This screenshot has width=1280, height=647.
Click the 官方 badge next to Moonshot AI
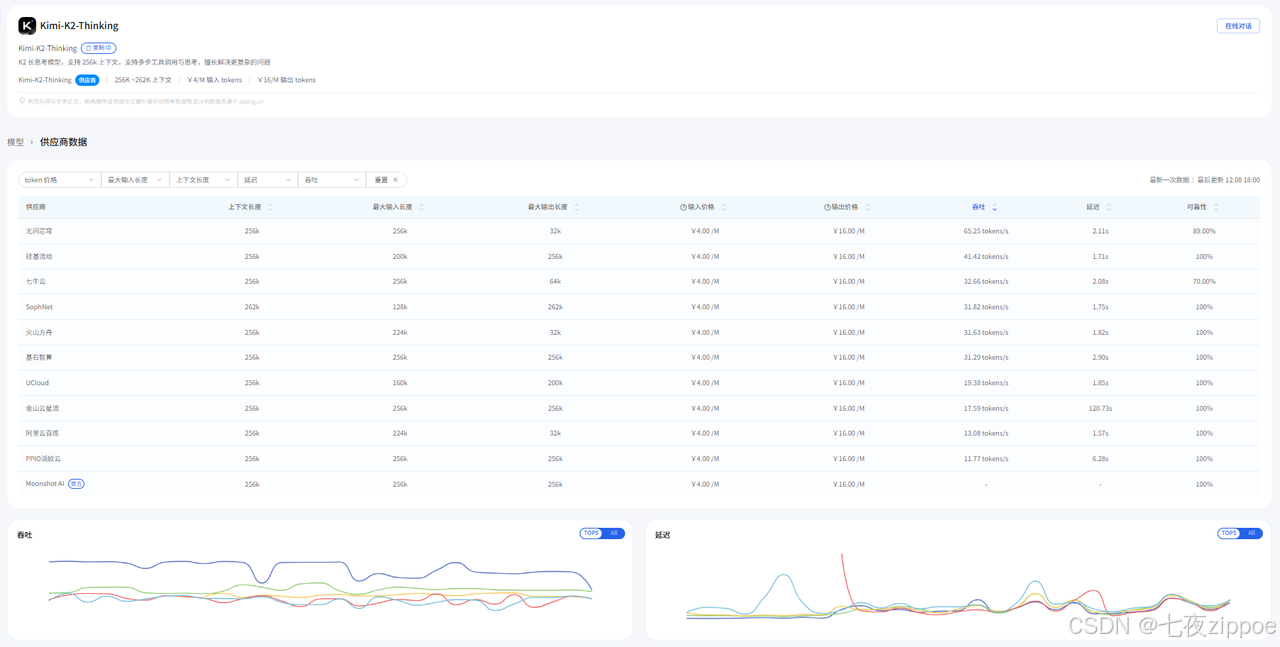(77, 484)
